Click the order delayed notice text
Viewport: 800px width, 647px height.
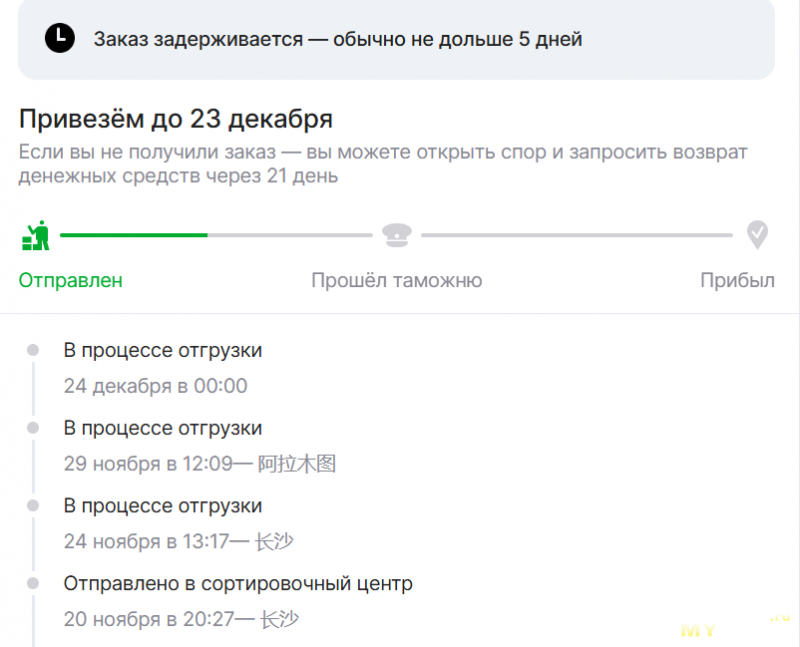click(x=338, y=39)
